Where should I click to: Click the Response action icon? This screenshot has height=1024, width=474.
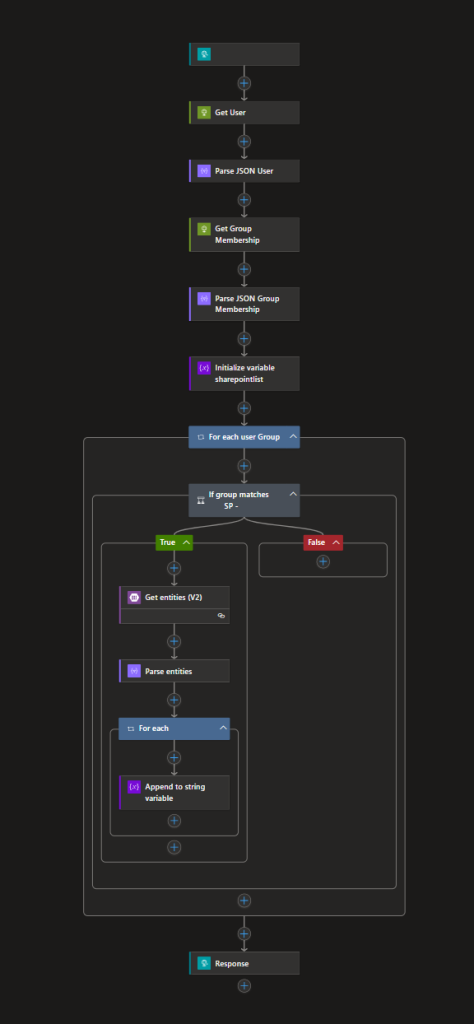click(x=204, y=963)
